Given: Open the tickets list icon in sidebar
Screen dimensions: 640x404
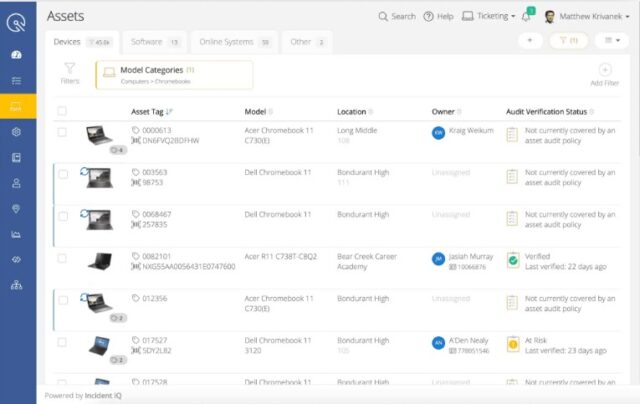Looking at the screenshot, I should (16, 81).
